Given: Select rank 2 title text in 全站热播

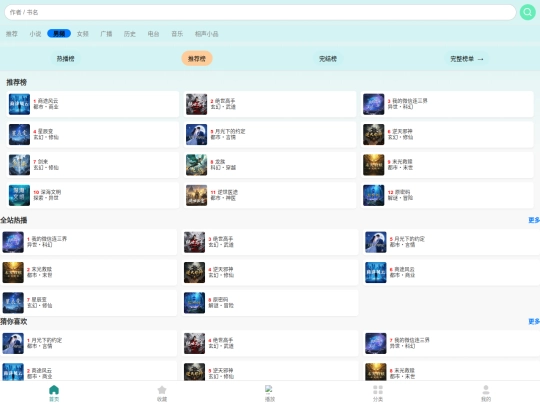Looking at the screenshot, I should click(x=41, y=269).
